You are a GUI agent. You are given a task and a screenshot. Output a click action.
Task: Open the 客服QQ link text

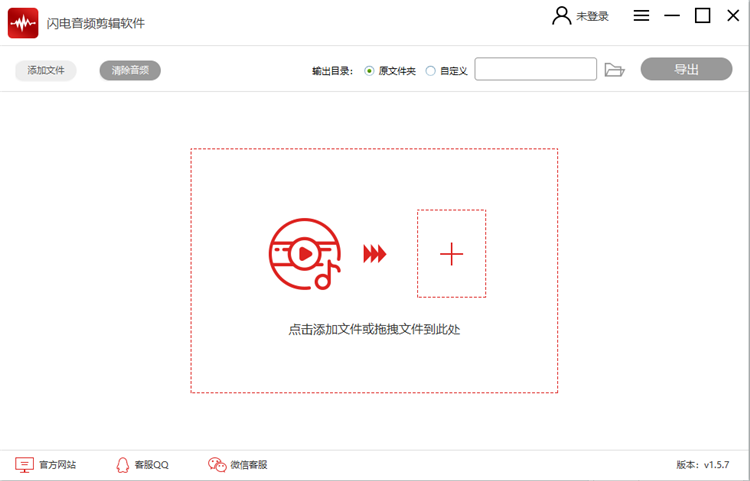[x=152, y=465]
